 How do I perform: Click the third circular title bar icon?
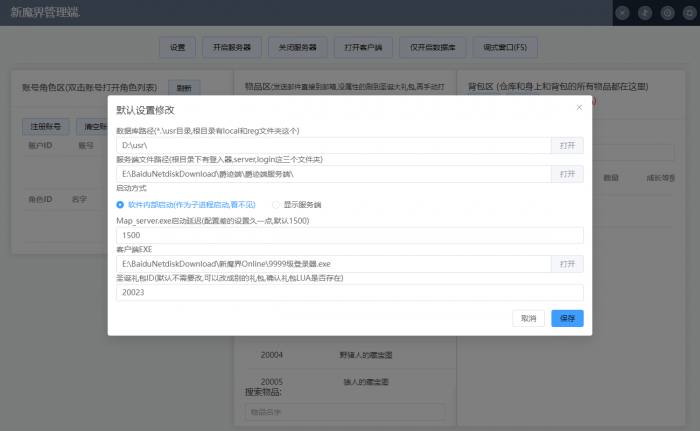(x=667, y=13)
